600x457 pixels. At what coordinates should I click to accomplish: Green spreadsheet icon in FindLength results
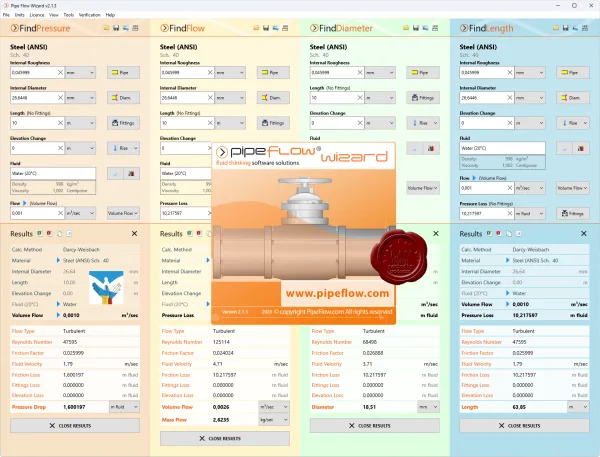point(489,233)
